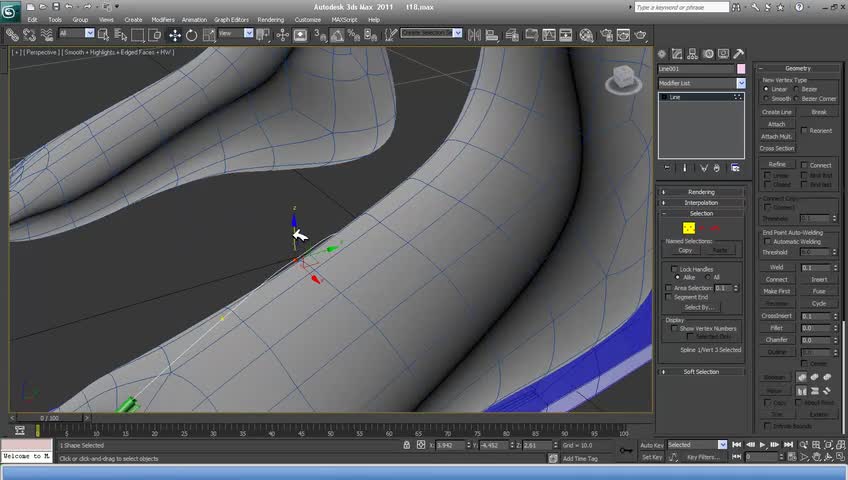Image resolution: width=848 pixels, height=480 pixels.
Task: Expand the Rendering rollout
Action: tap(701, 192)
